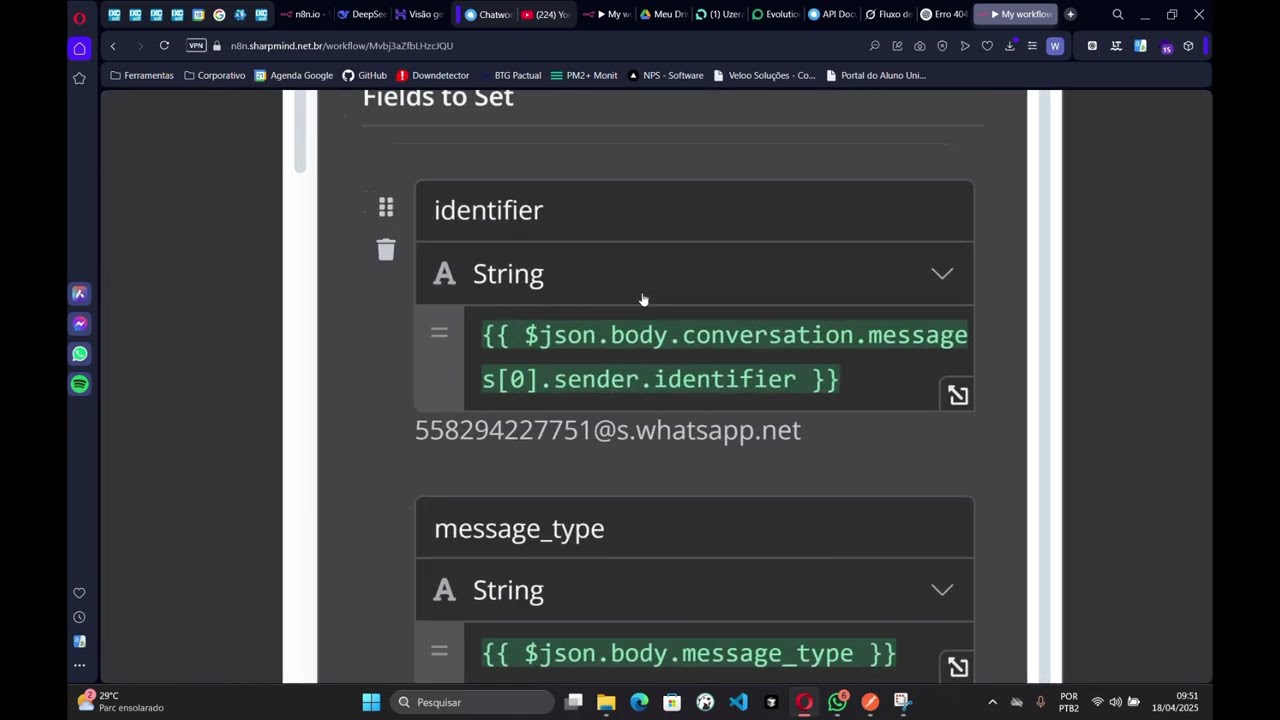Open Opera bookmarks star in sidebar
1280x720 pixels.
[79, 78]
